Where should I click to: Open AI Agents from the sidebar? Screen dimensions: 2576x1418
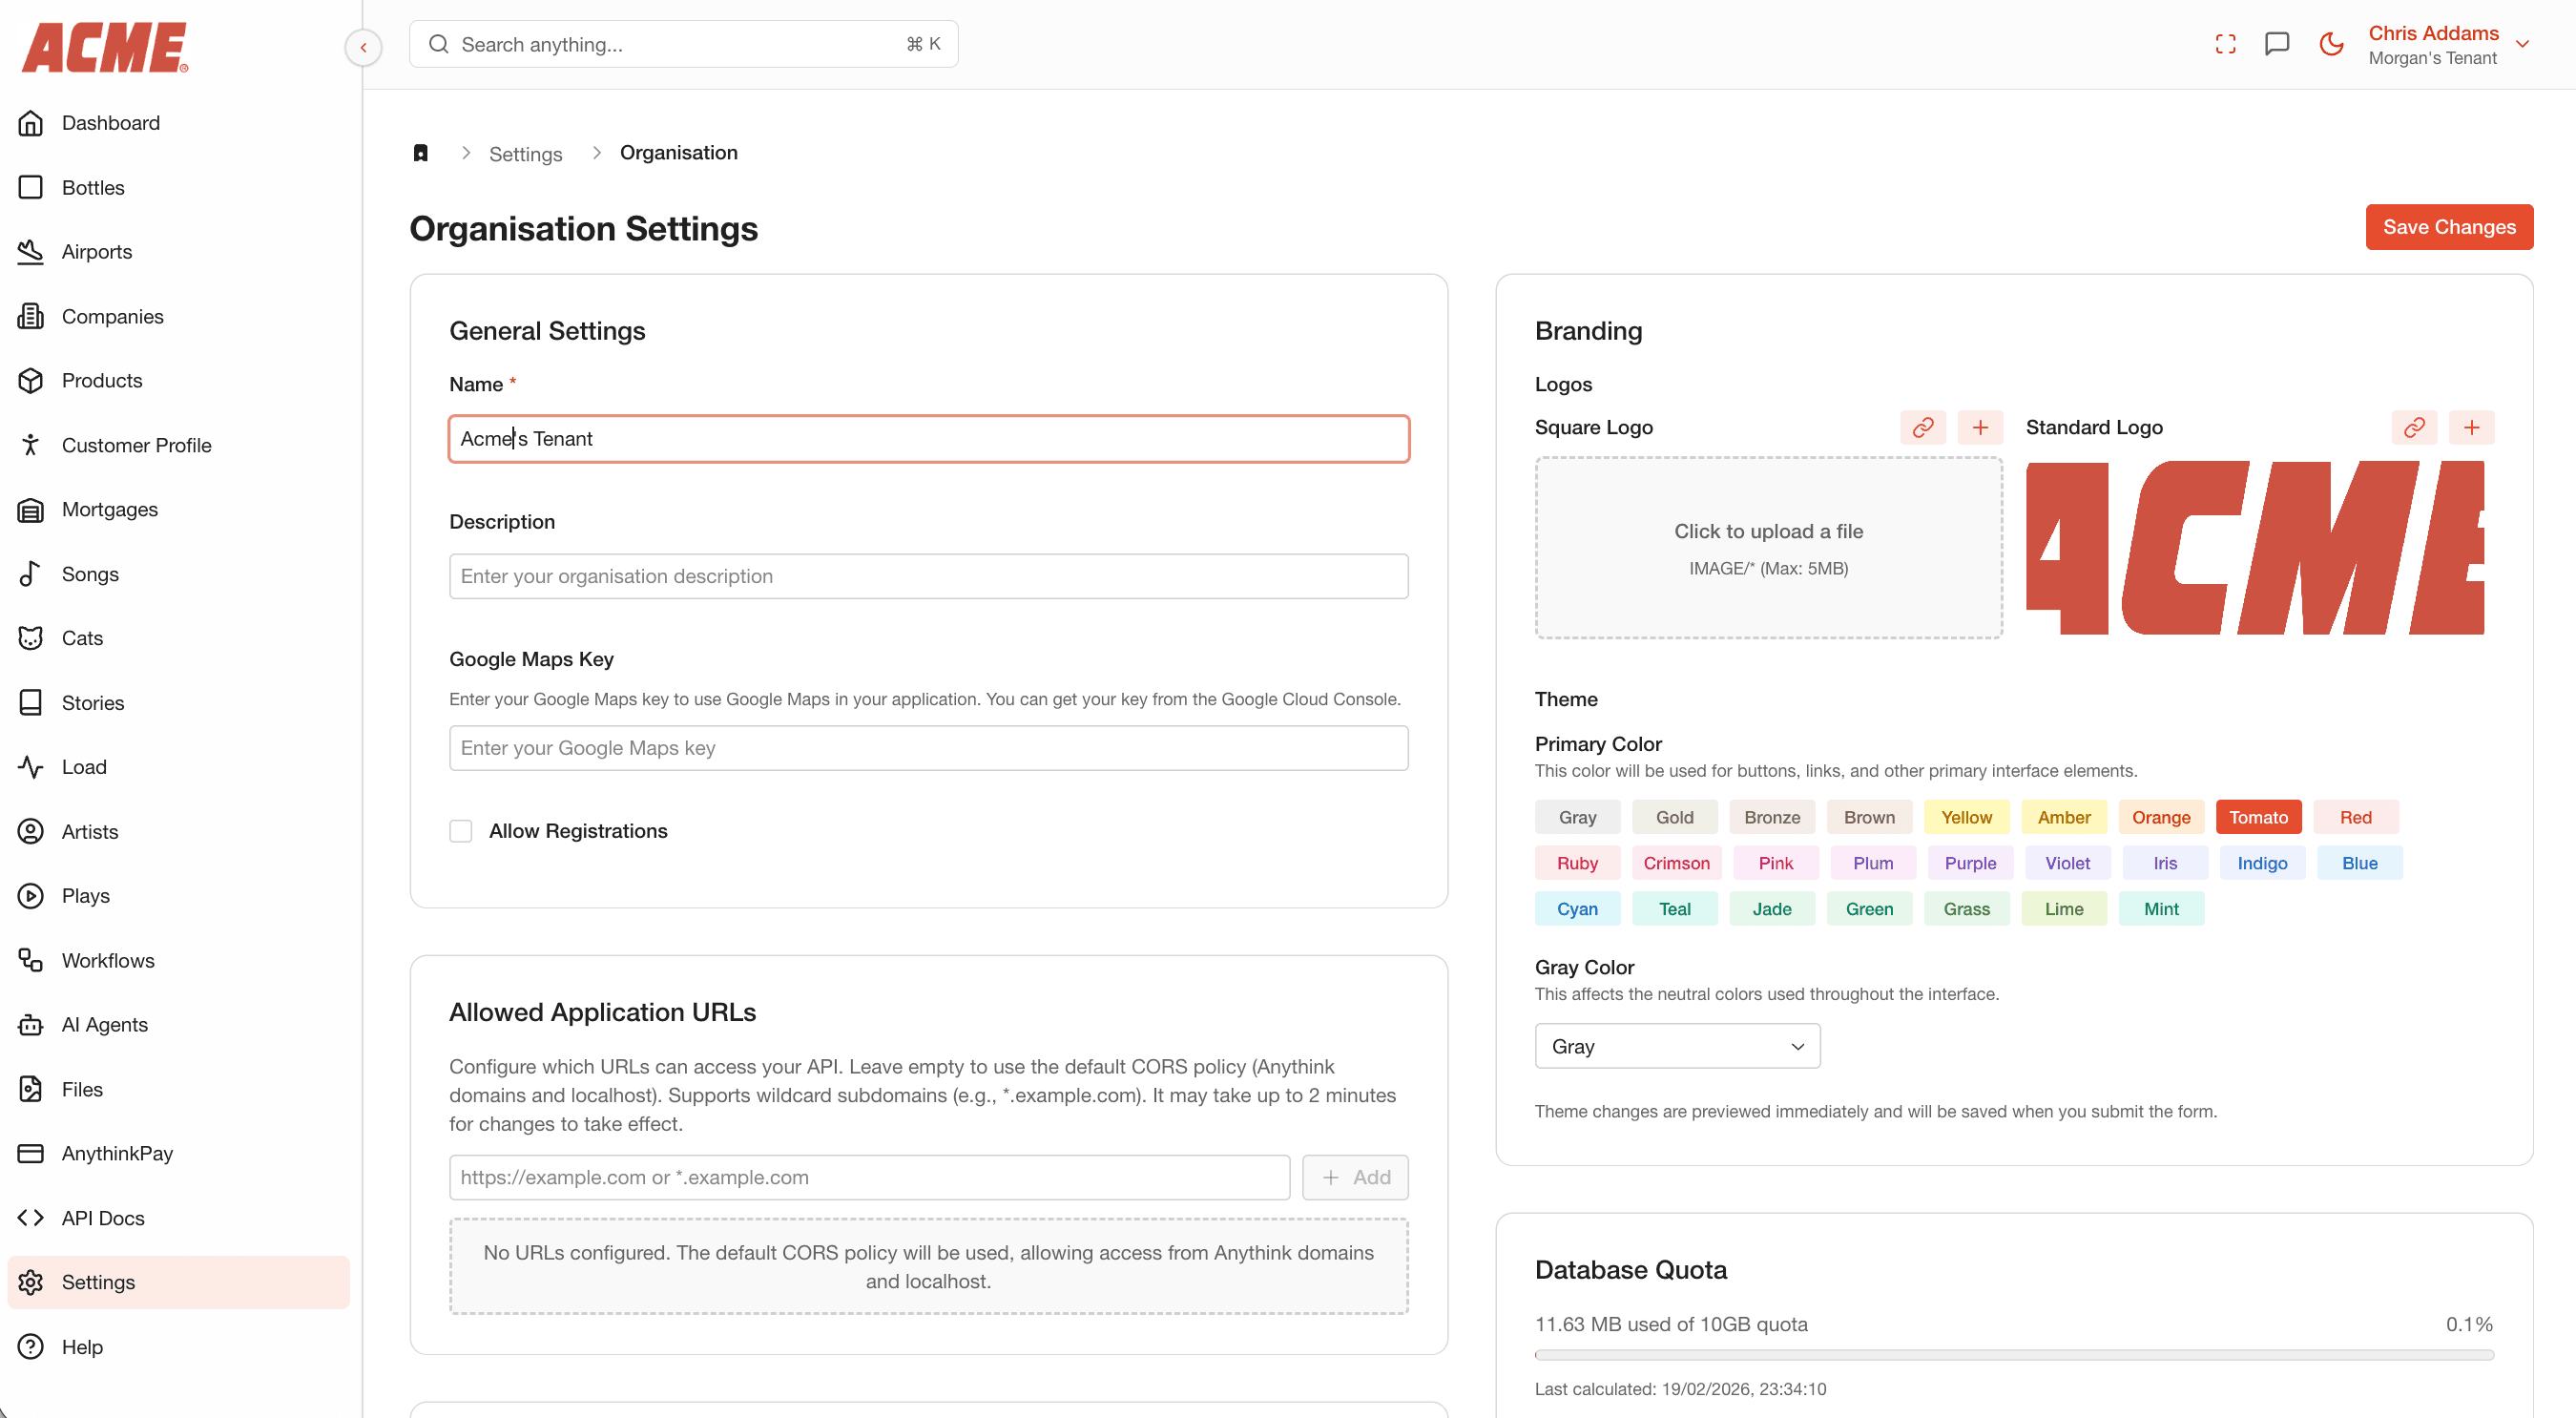pyautogui.click(x=104, y=1024)
